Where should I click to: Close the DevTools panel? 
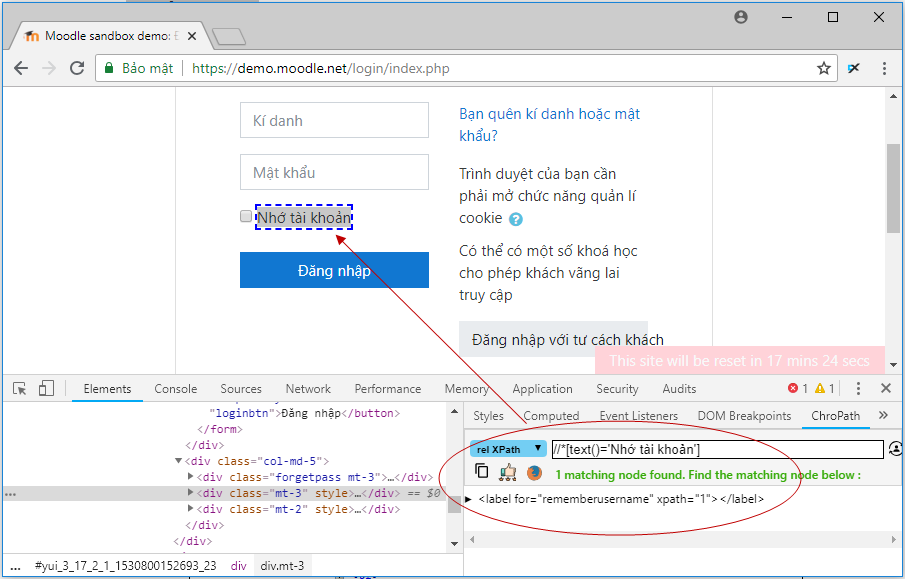click(886, 389)
